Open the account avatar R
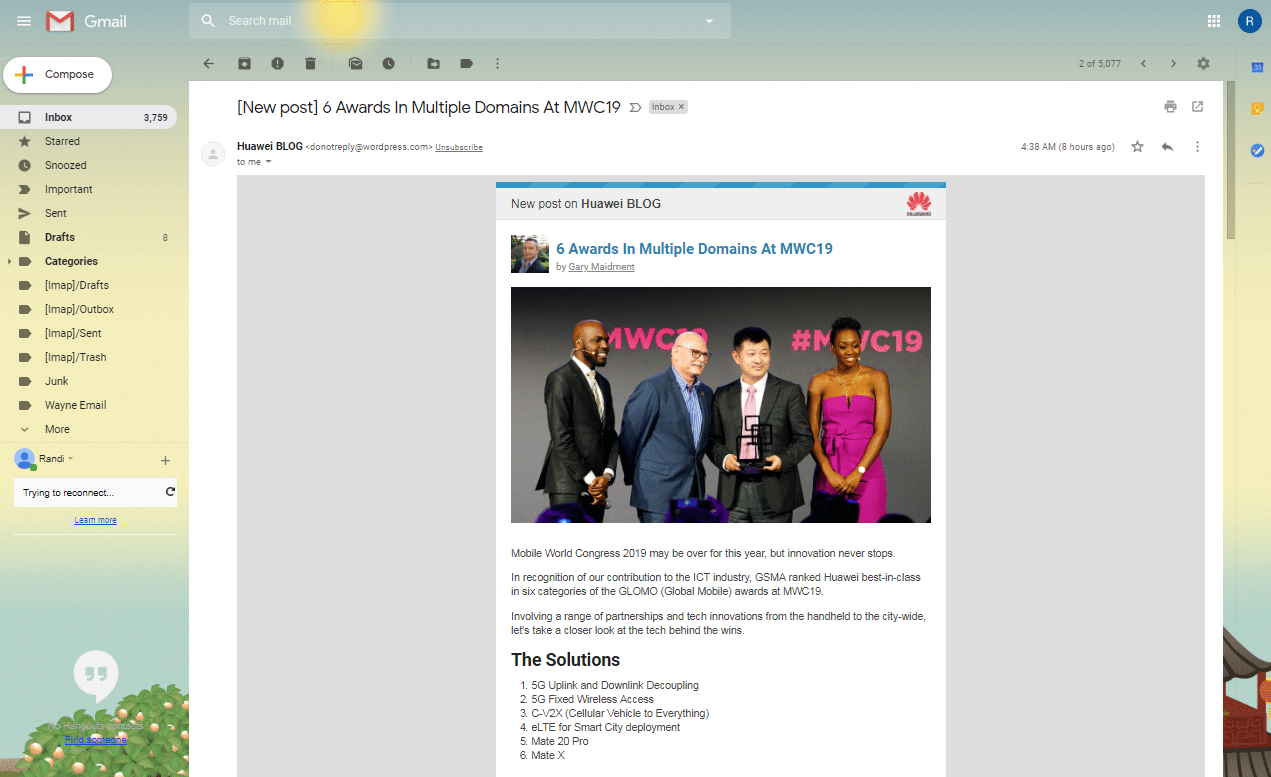The height and width of the screenshot is (777, 1271). click(x=1249, y=21)
